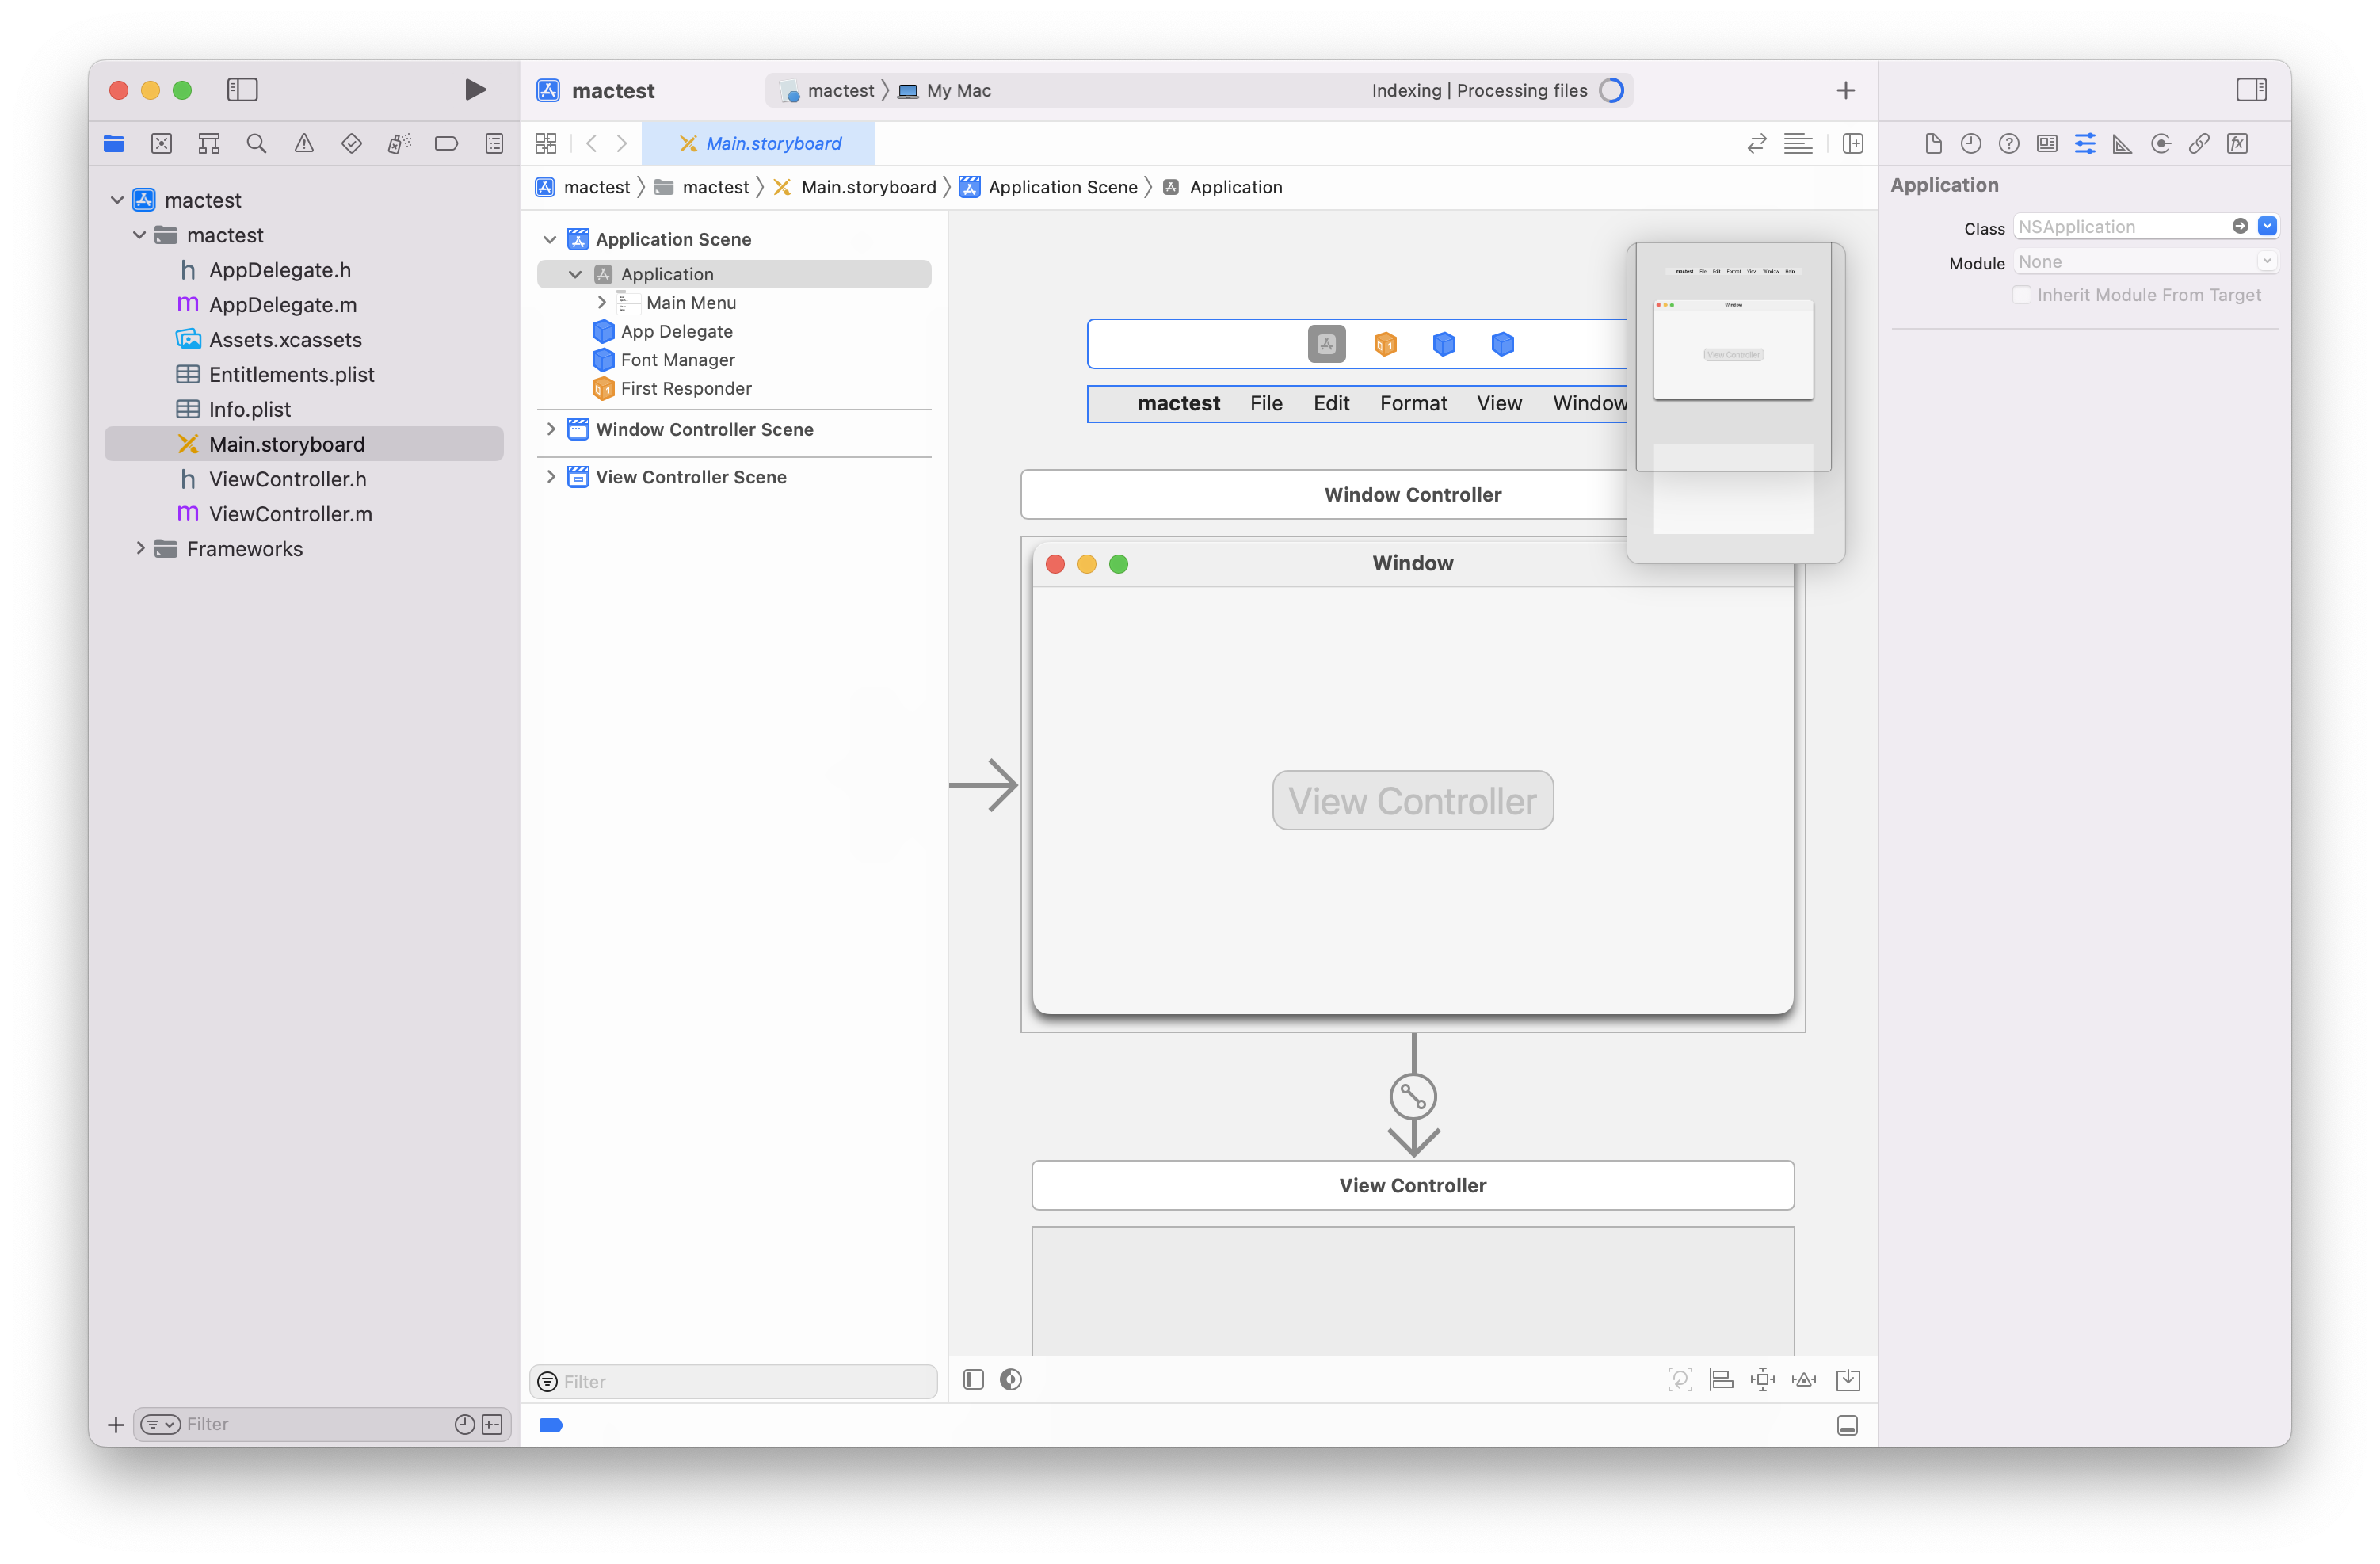This screenshot has height=1564, width=2380.
Task: Click Application Scene in the jump bar
Action: 1048,187
